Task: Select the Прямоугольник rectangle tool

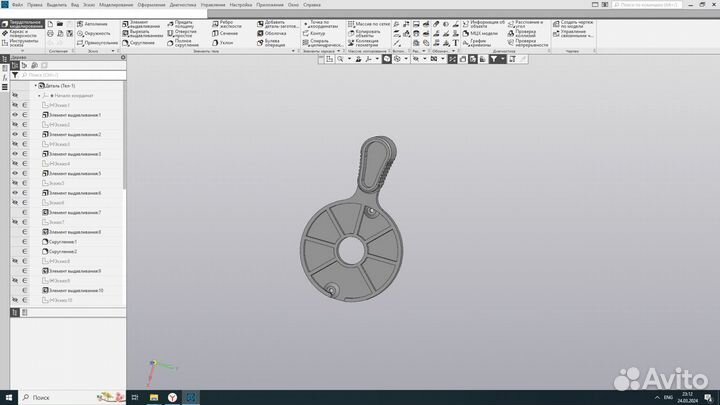Action: pos(97,43)
